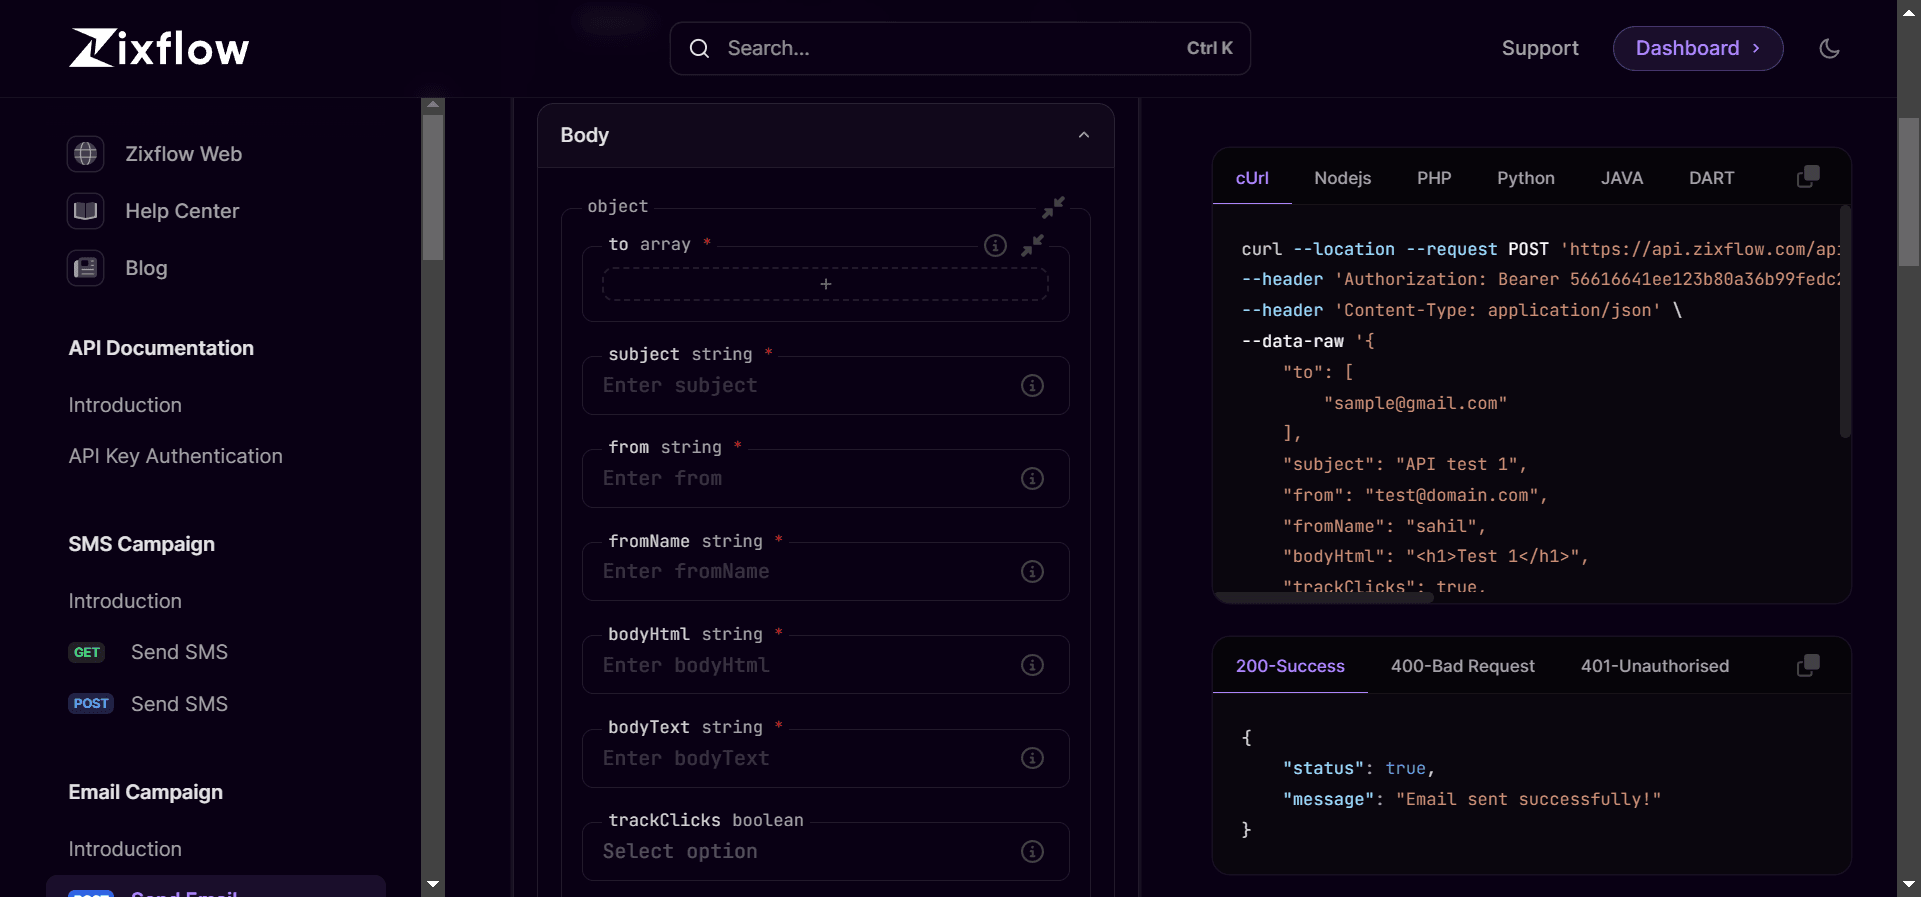Toggle dark mode moon icon
Screen dimensions: 1921x897
[1829, 48]
